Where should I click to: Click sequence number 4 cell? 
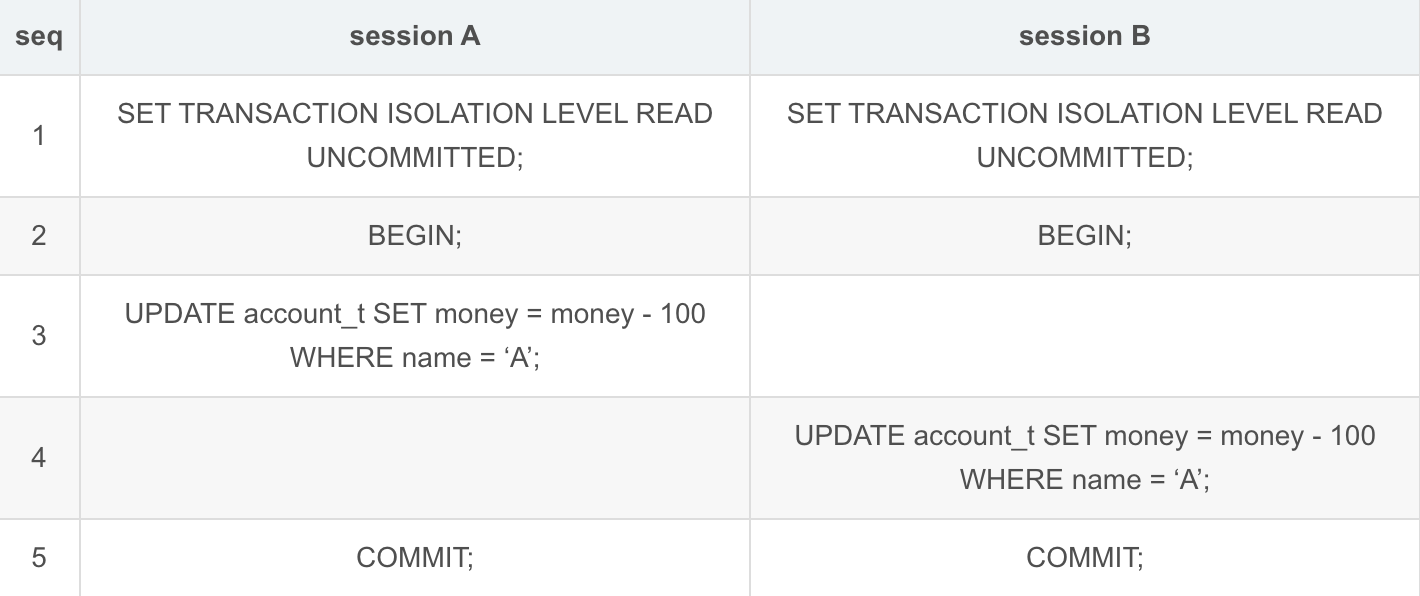click(39, 458)
